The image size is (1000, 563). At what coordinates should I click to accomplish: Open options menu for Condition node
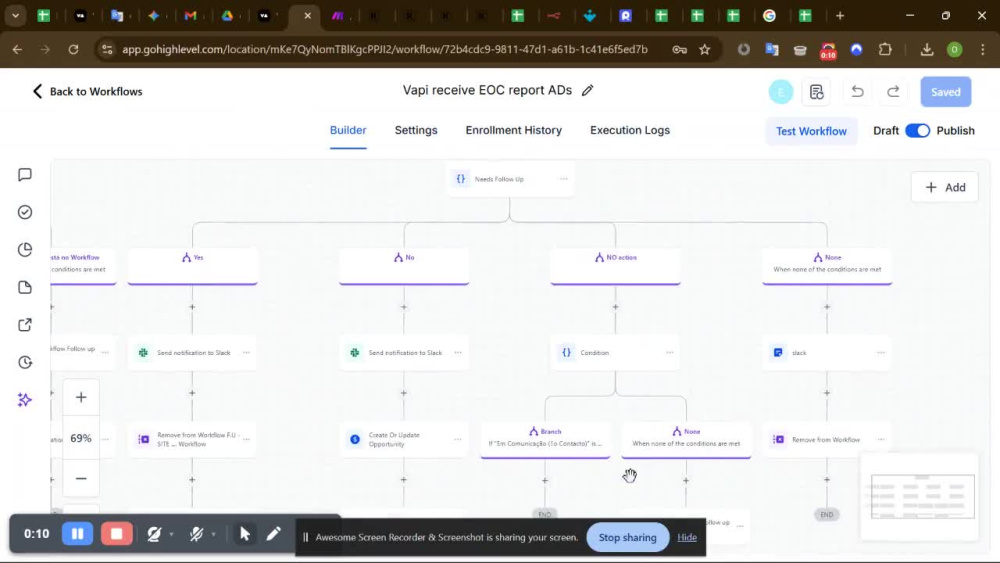[x=670, y=353]
